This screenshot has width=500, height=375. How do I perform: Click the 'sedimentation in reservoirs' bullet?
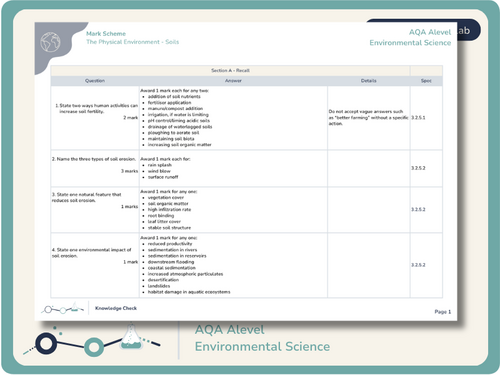click(177, 256)
